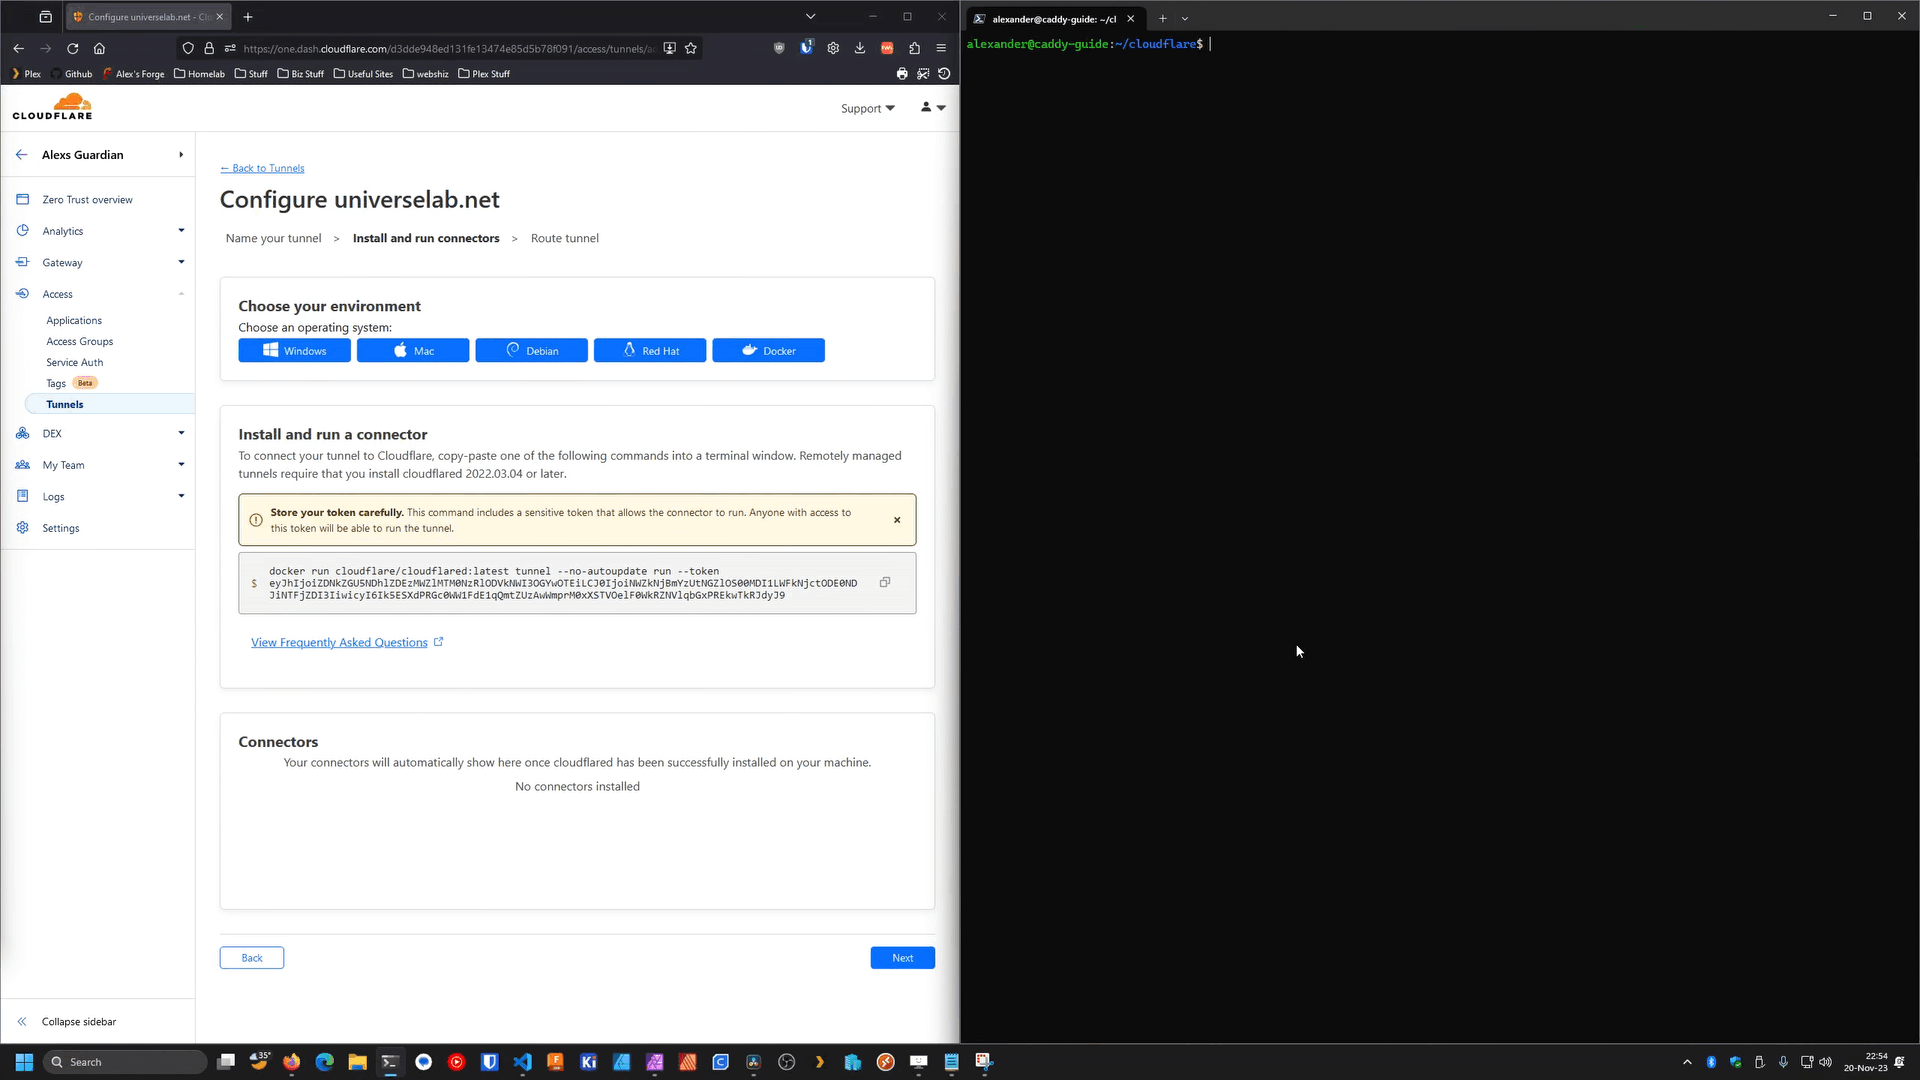Open Visual Studio Code from the taskbar
The image size is (1920, 1080).
pyautogui.click(x=523, y=1062)
